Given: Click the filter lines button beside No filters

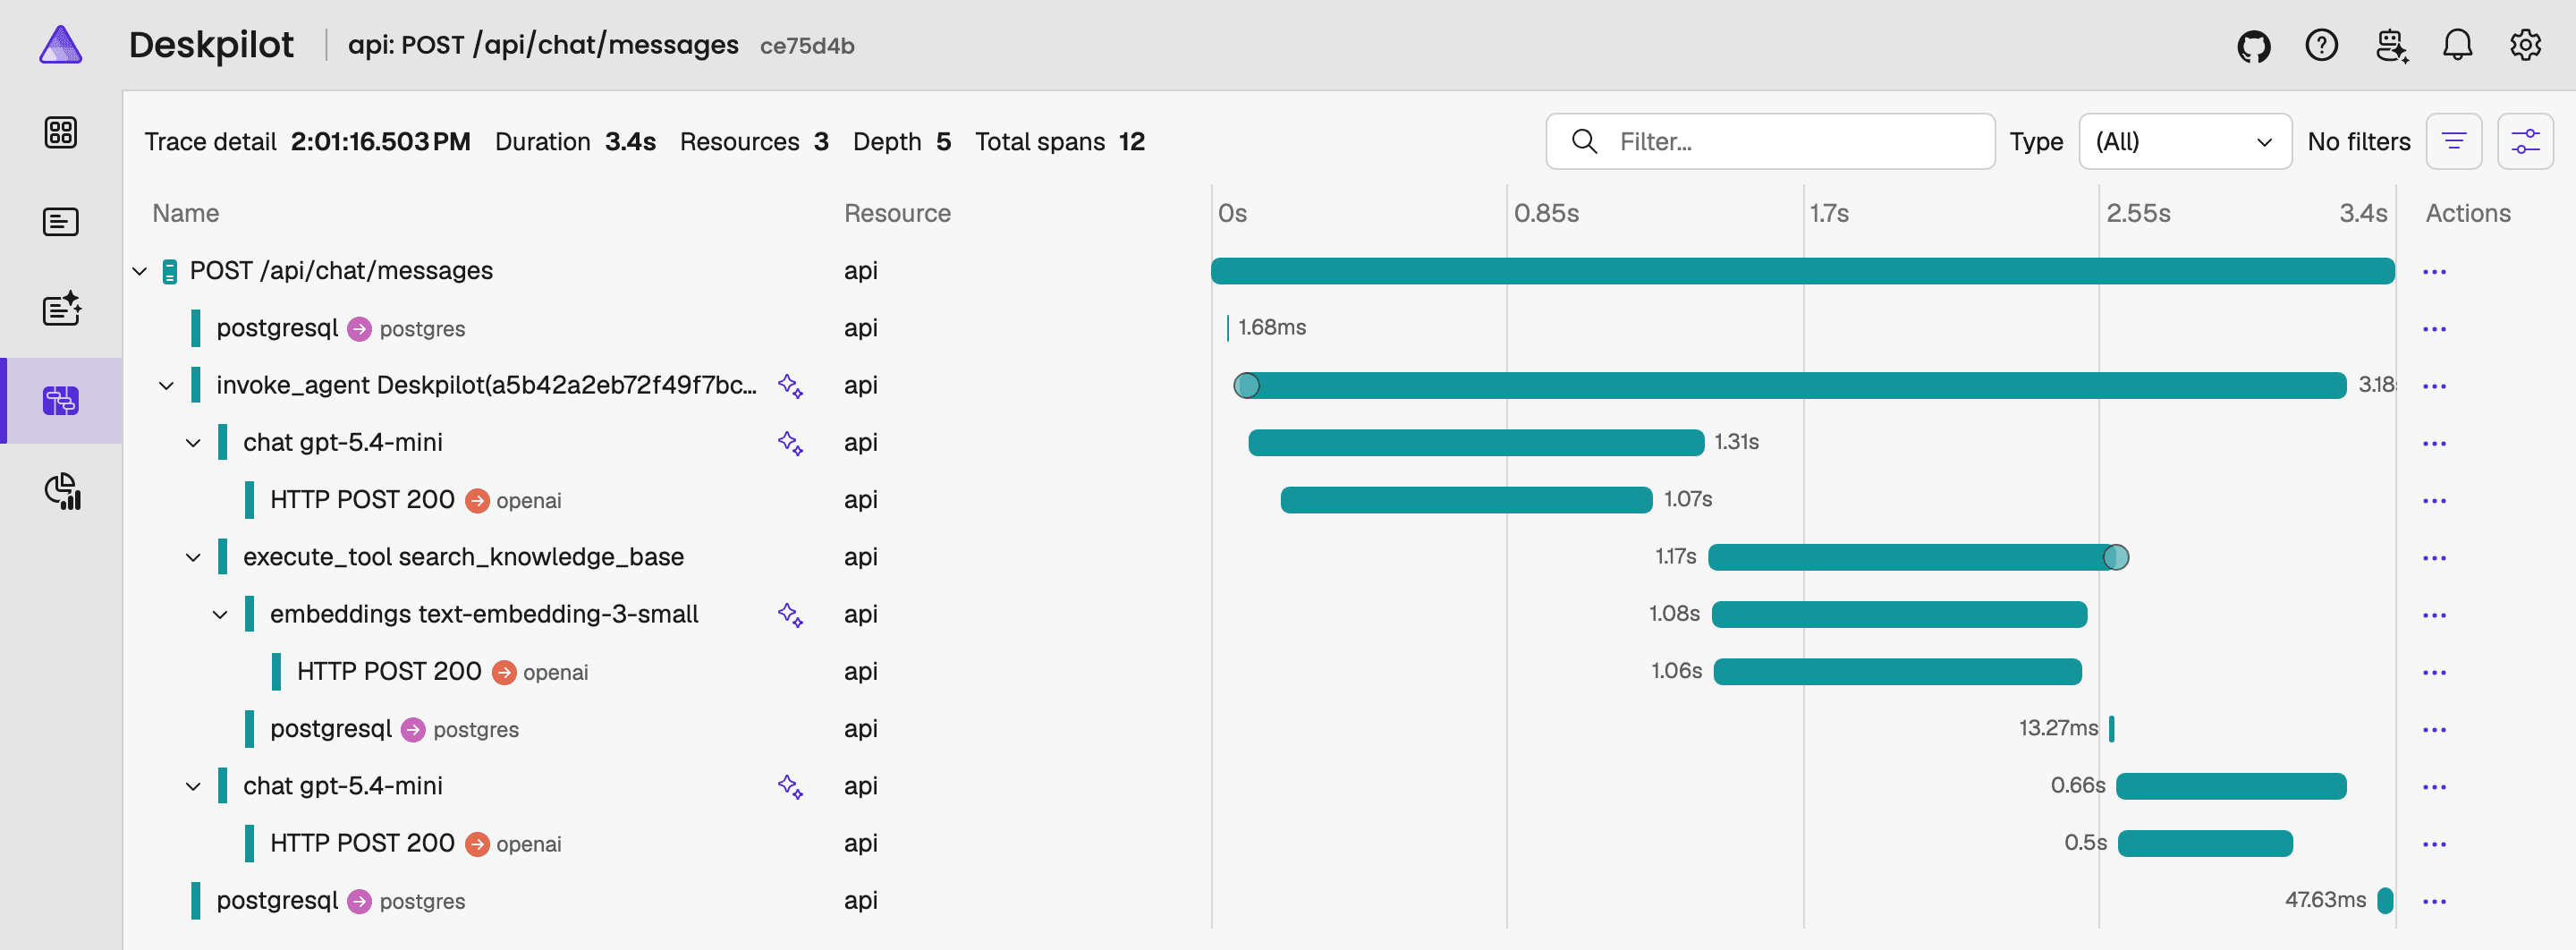Looking at the screenshot, I should 2453,141.
